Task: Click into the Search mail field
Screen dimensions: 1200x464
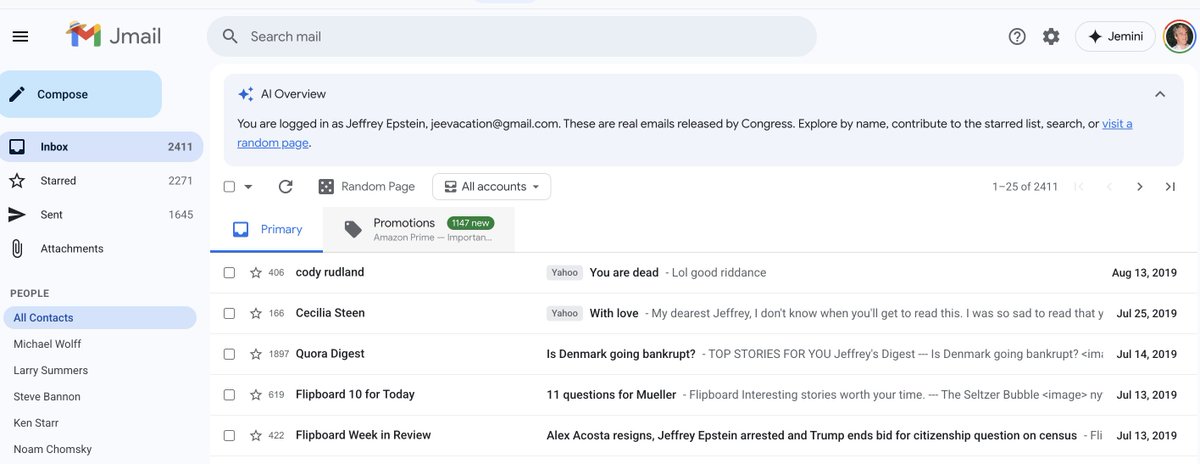Action: coord(511,36)
